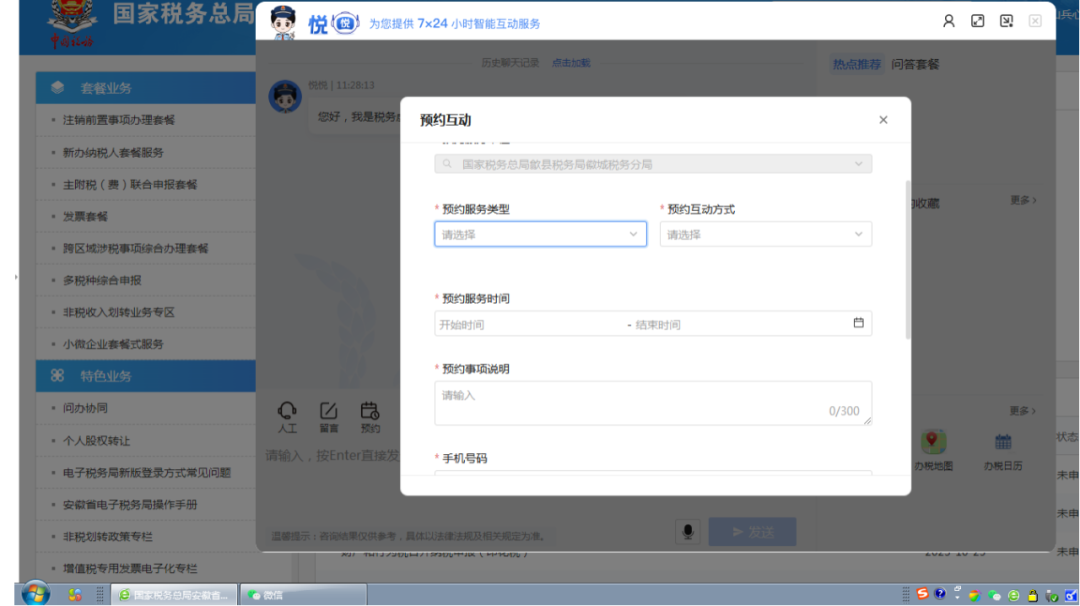Open 增值税专用发票电子化专栏

129,568
